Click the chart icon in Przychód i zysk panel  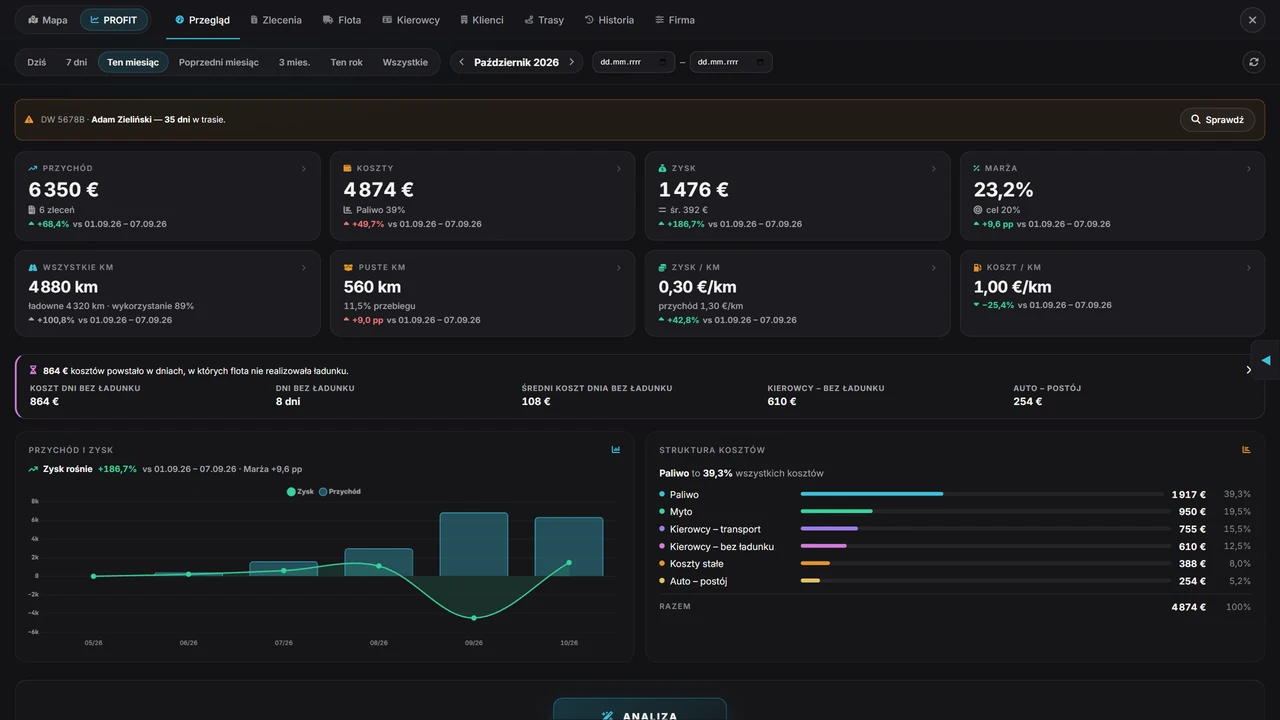click(x=616, y=450)
